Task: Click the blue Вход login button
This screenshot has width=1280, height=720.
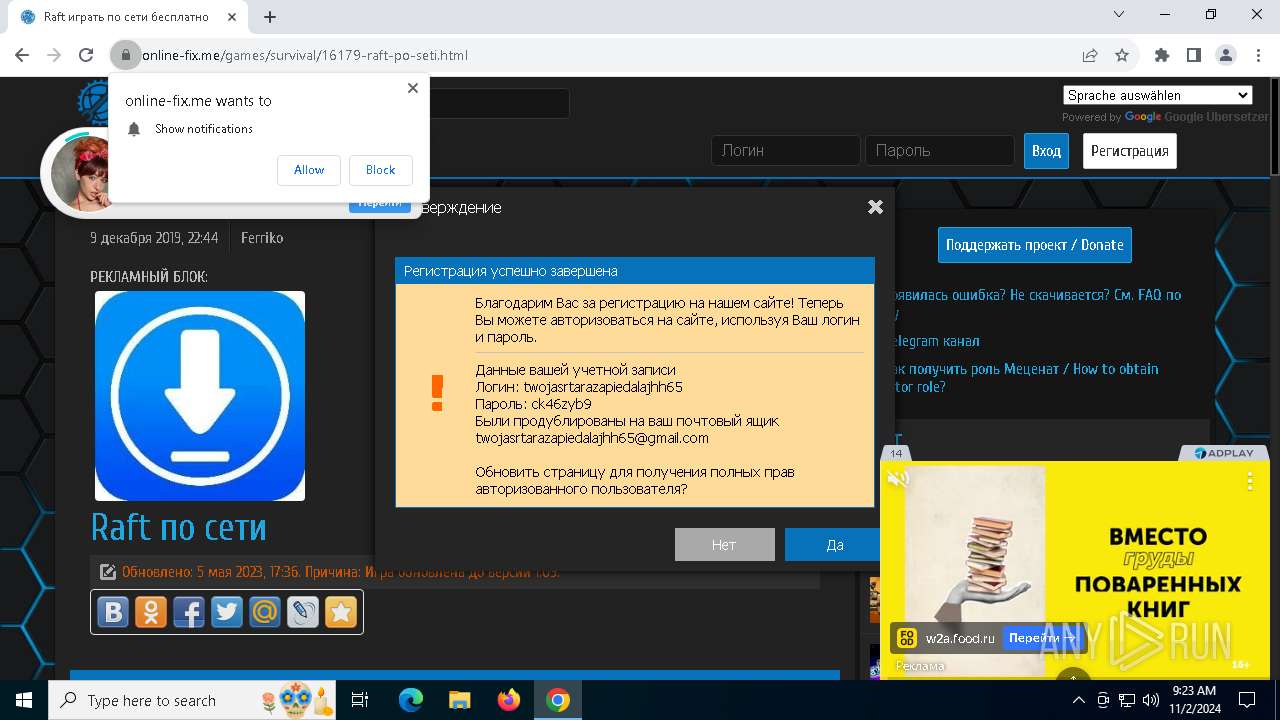Action: (x=1046, y=151)
